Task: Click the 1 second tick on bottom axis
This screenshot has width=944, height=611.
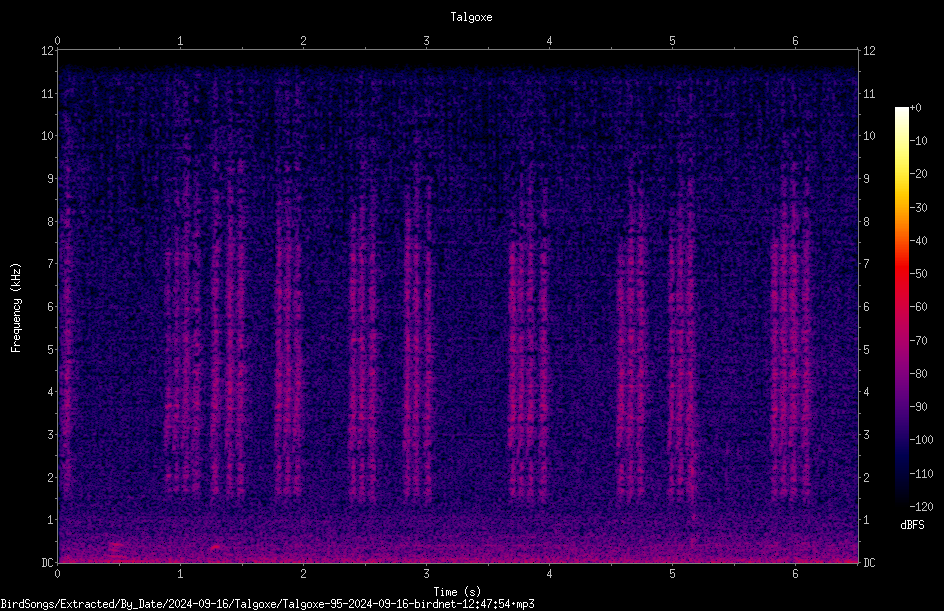Action: tap(180, 574)
